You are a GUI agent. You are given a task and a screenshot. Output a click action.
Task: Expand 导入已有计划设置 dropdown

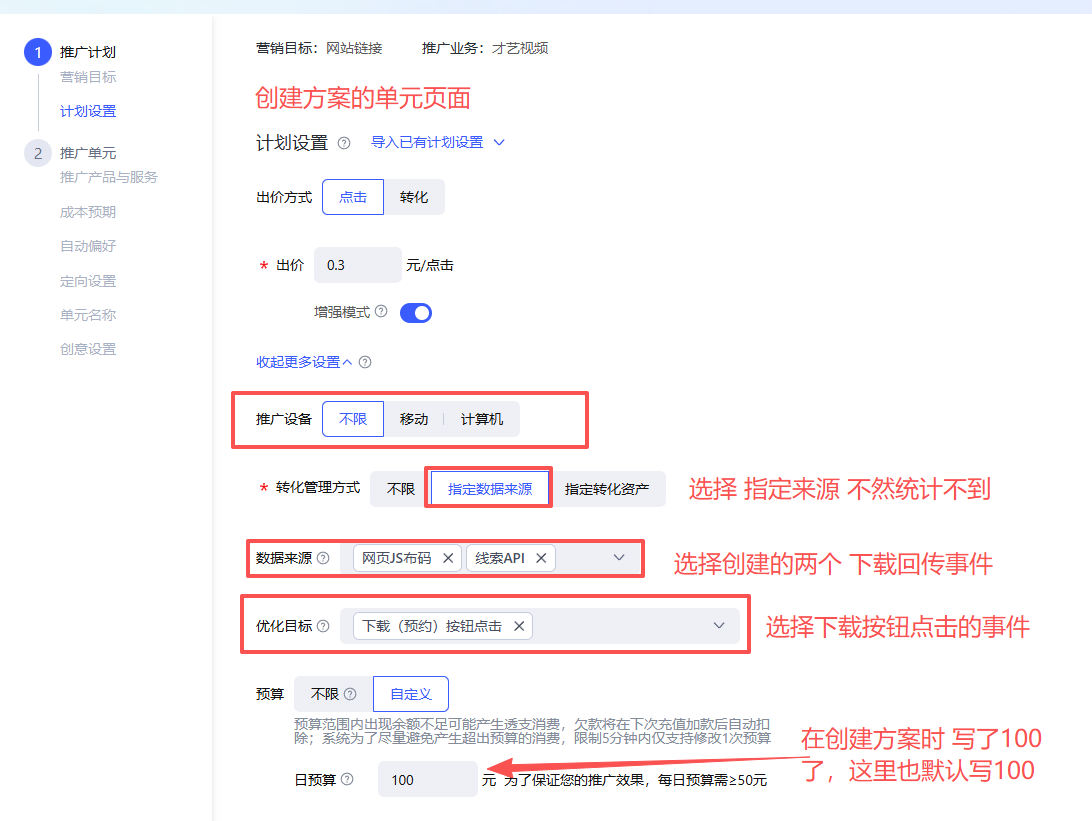click(437, 142)
